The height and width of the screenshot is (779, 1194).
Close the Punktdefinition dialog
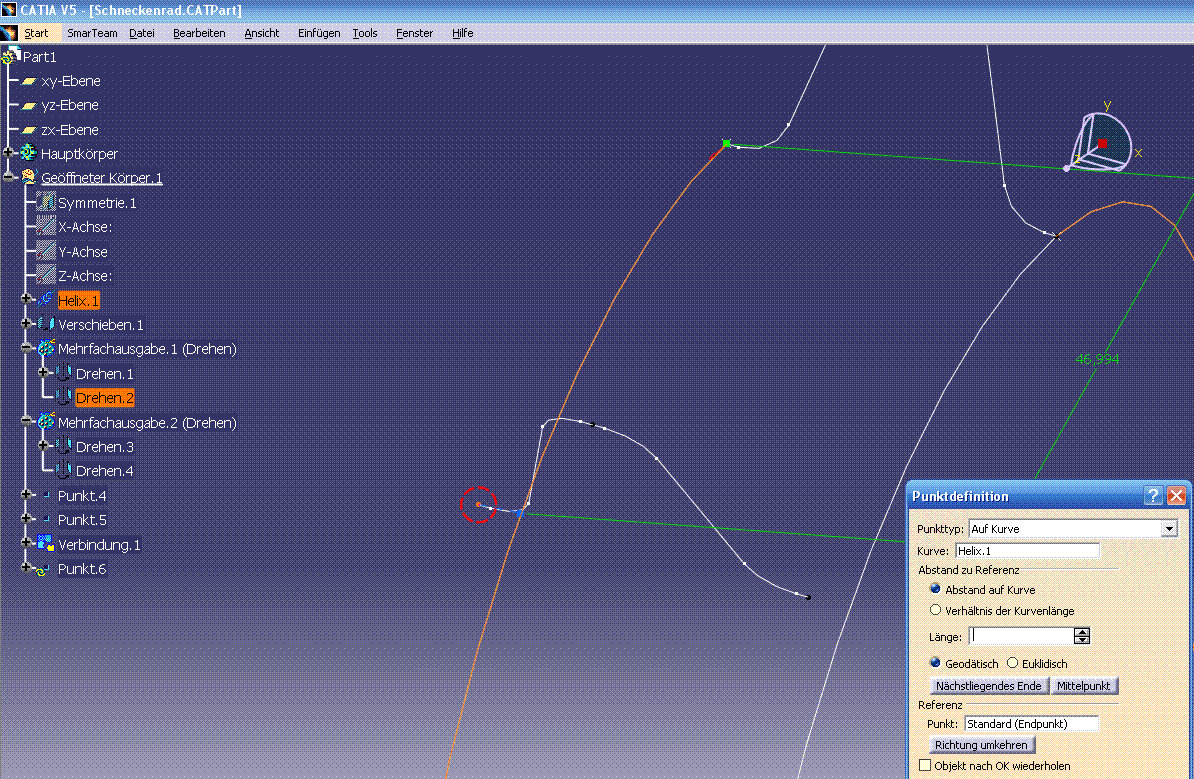click(x=1176, y=496)
